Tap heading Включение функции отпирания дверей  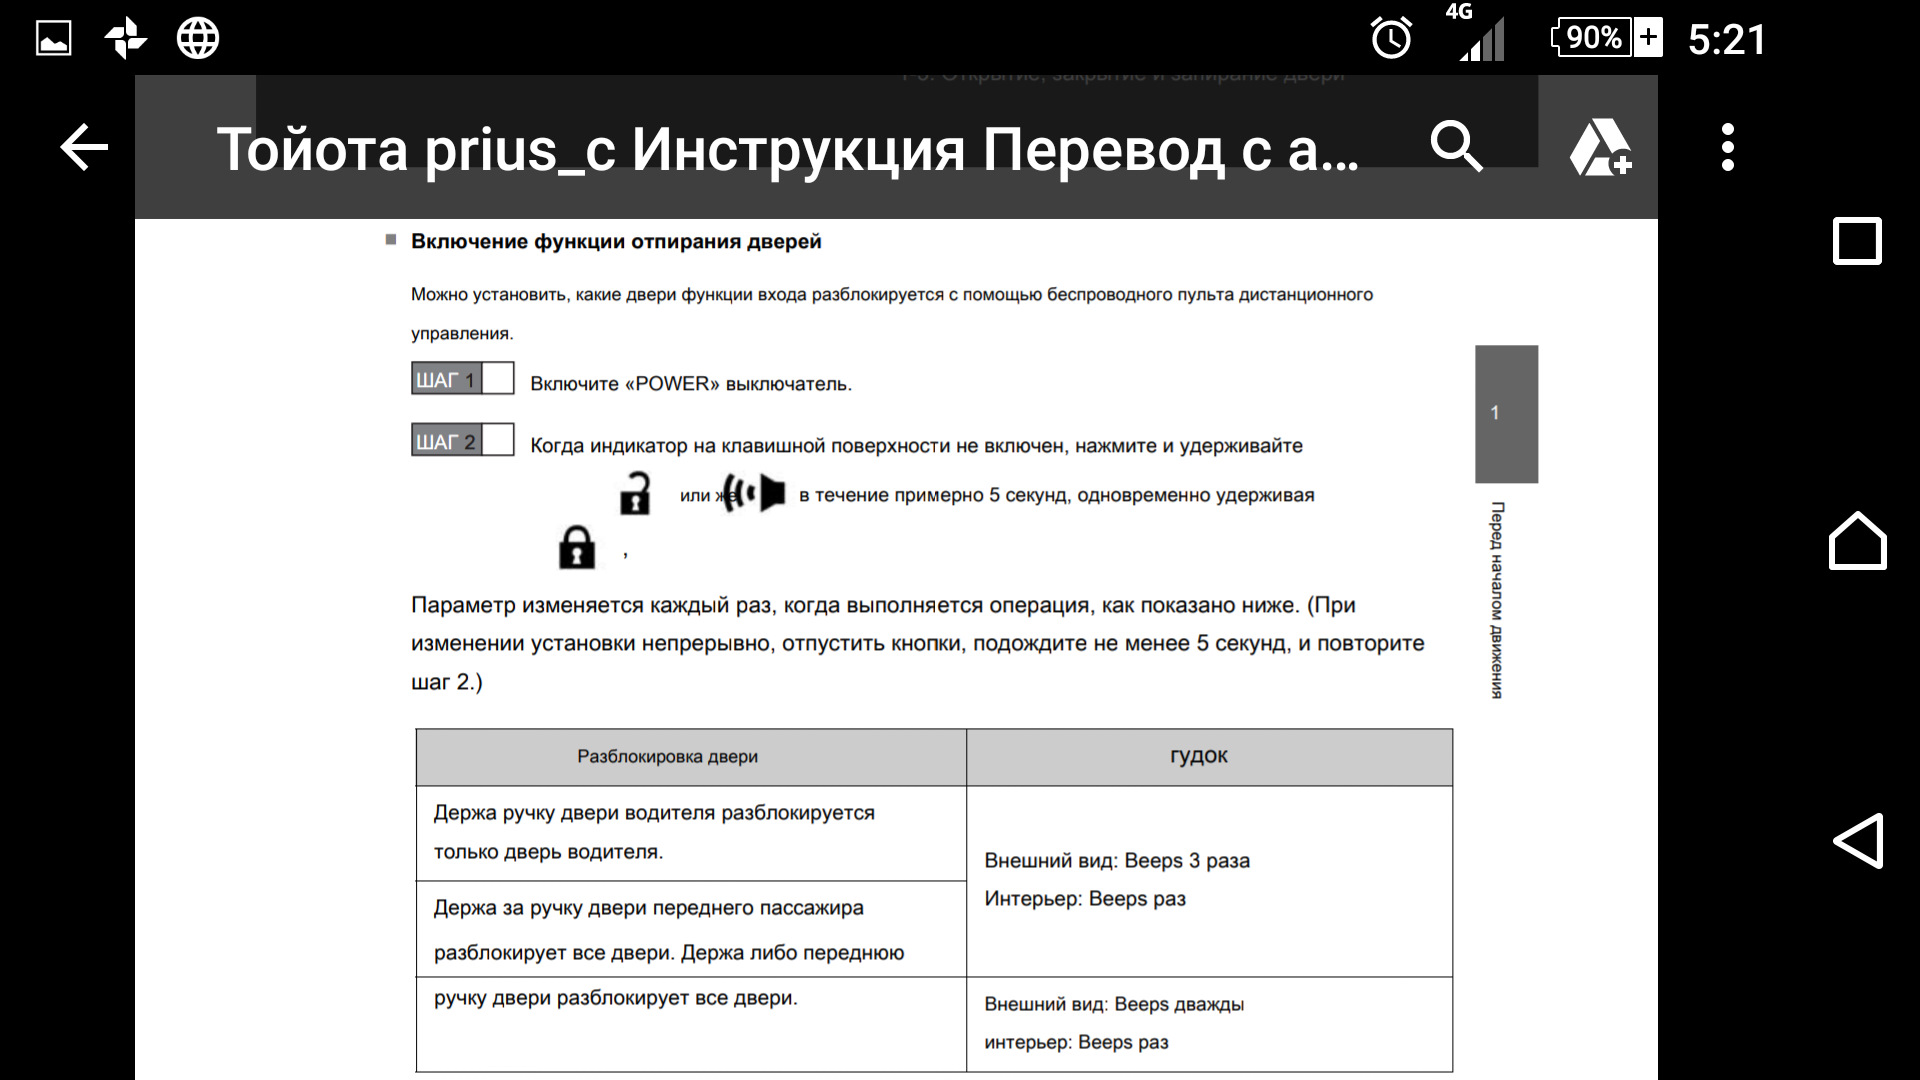(x=616, y=241)
